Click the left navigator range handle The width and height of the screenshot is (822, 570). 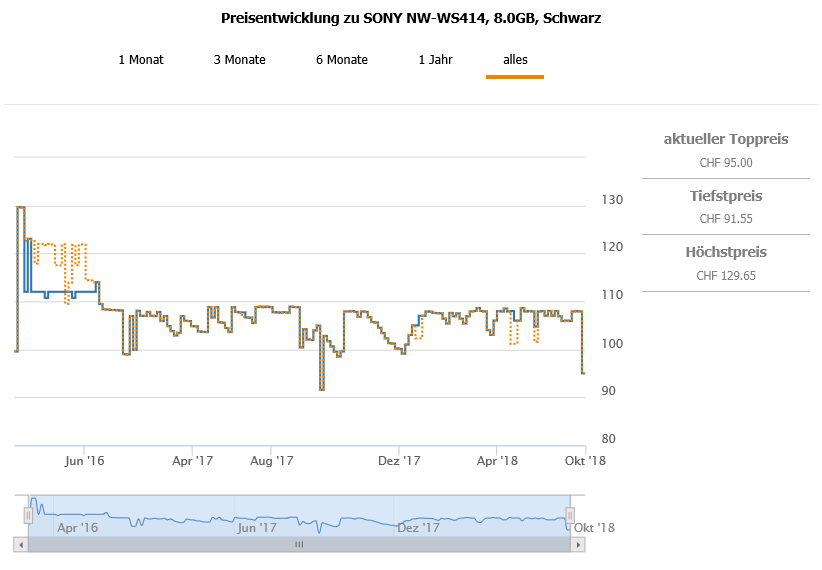[29, 515]
